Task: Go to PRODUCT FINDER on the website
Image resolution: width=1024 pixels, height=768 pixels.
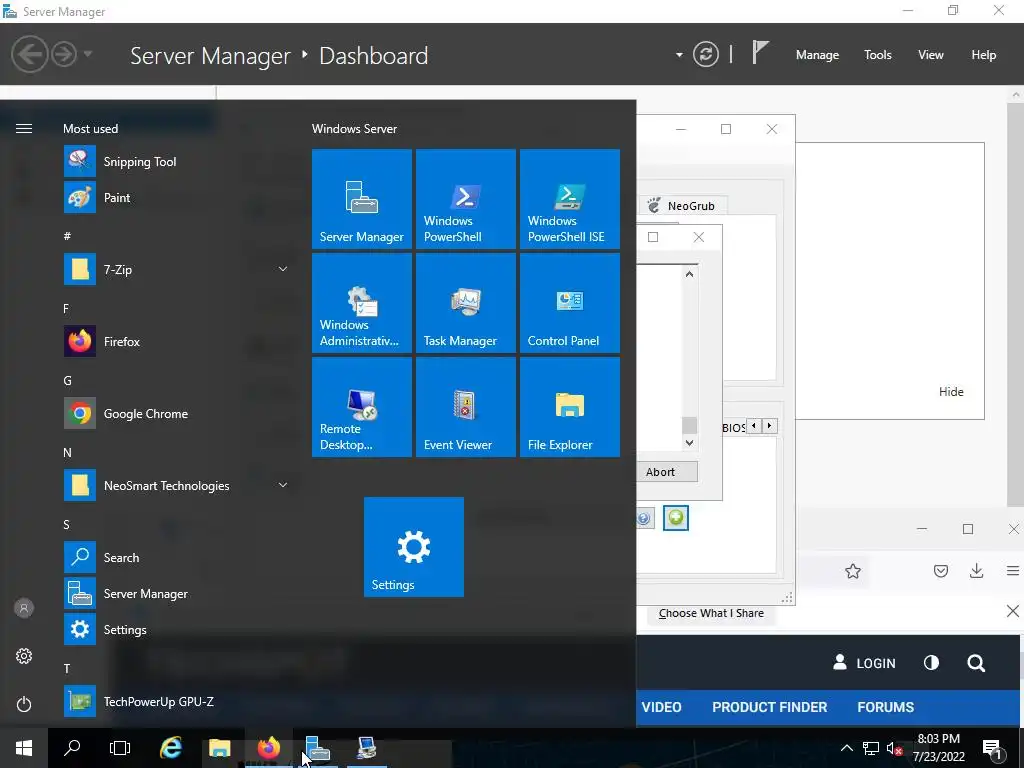Action: [x=769, y=707]
